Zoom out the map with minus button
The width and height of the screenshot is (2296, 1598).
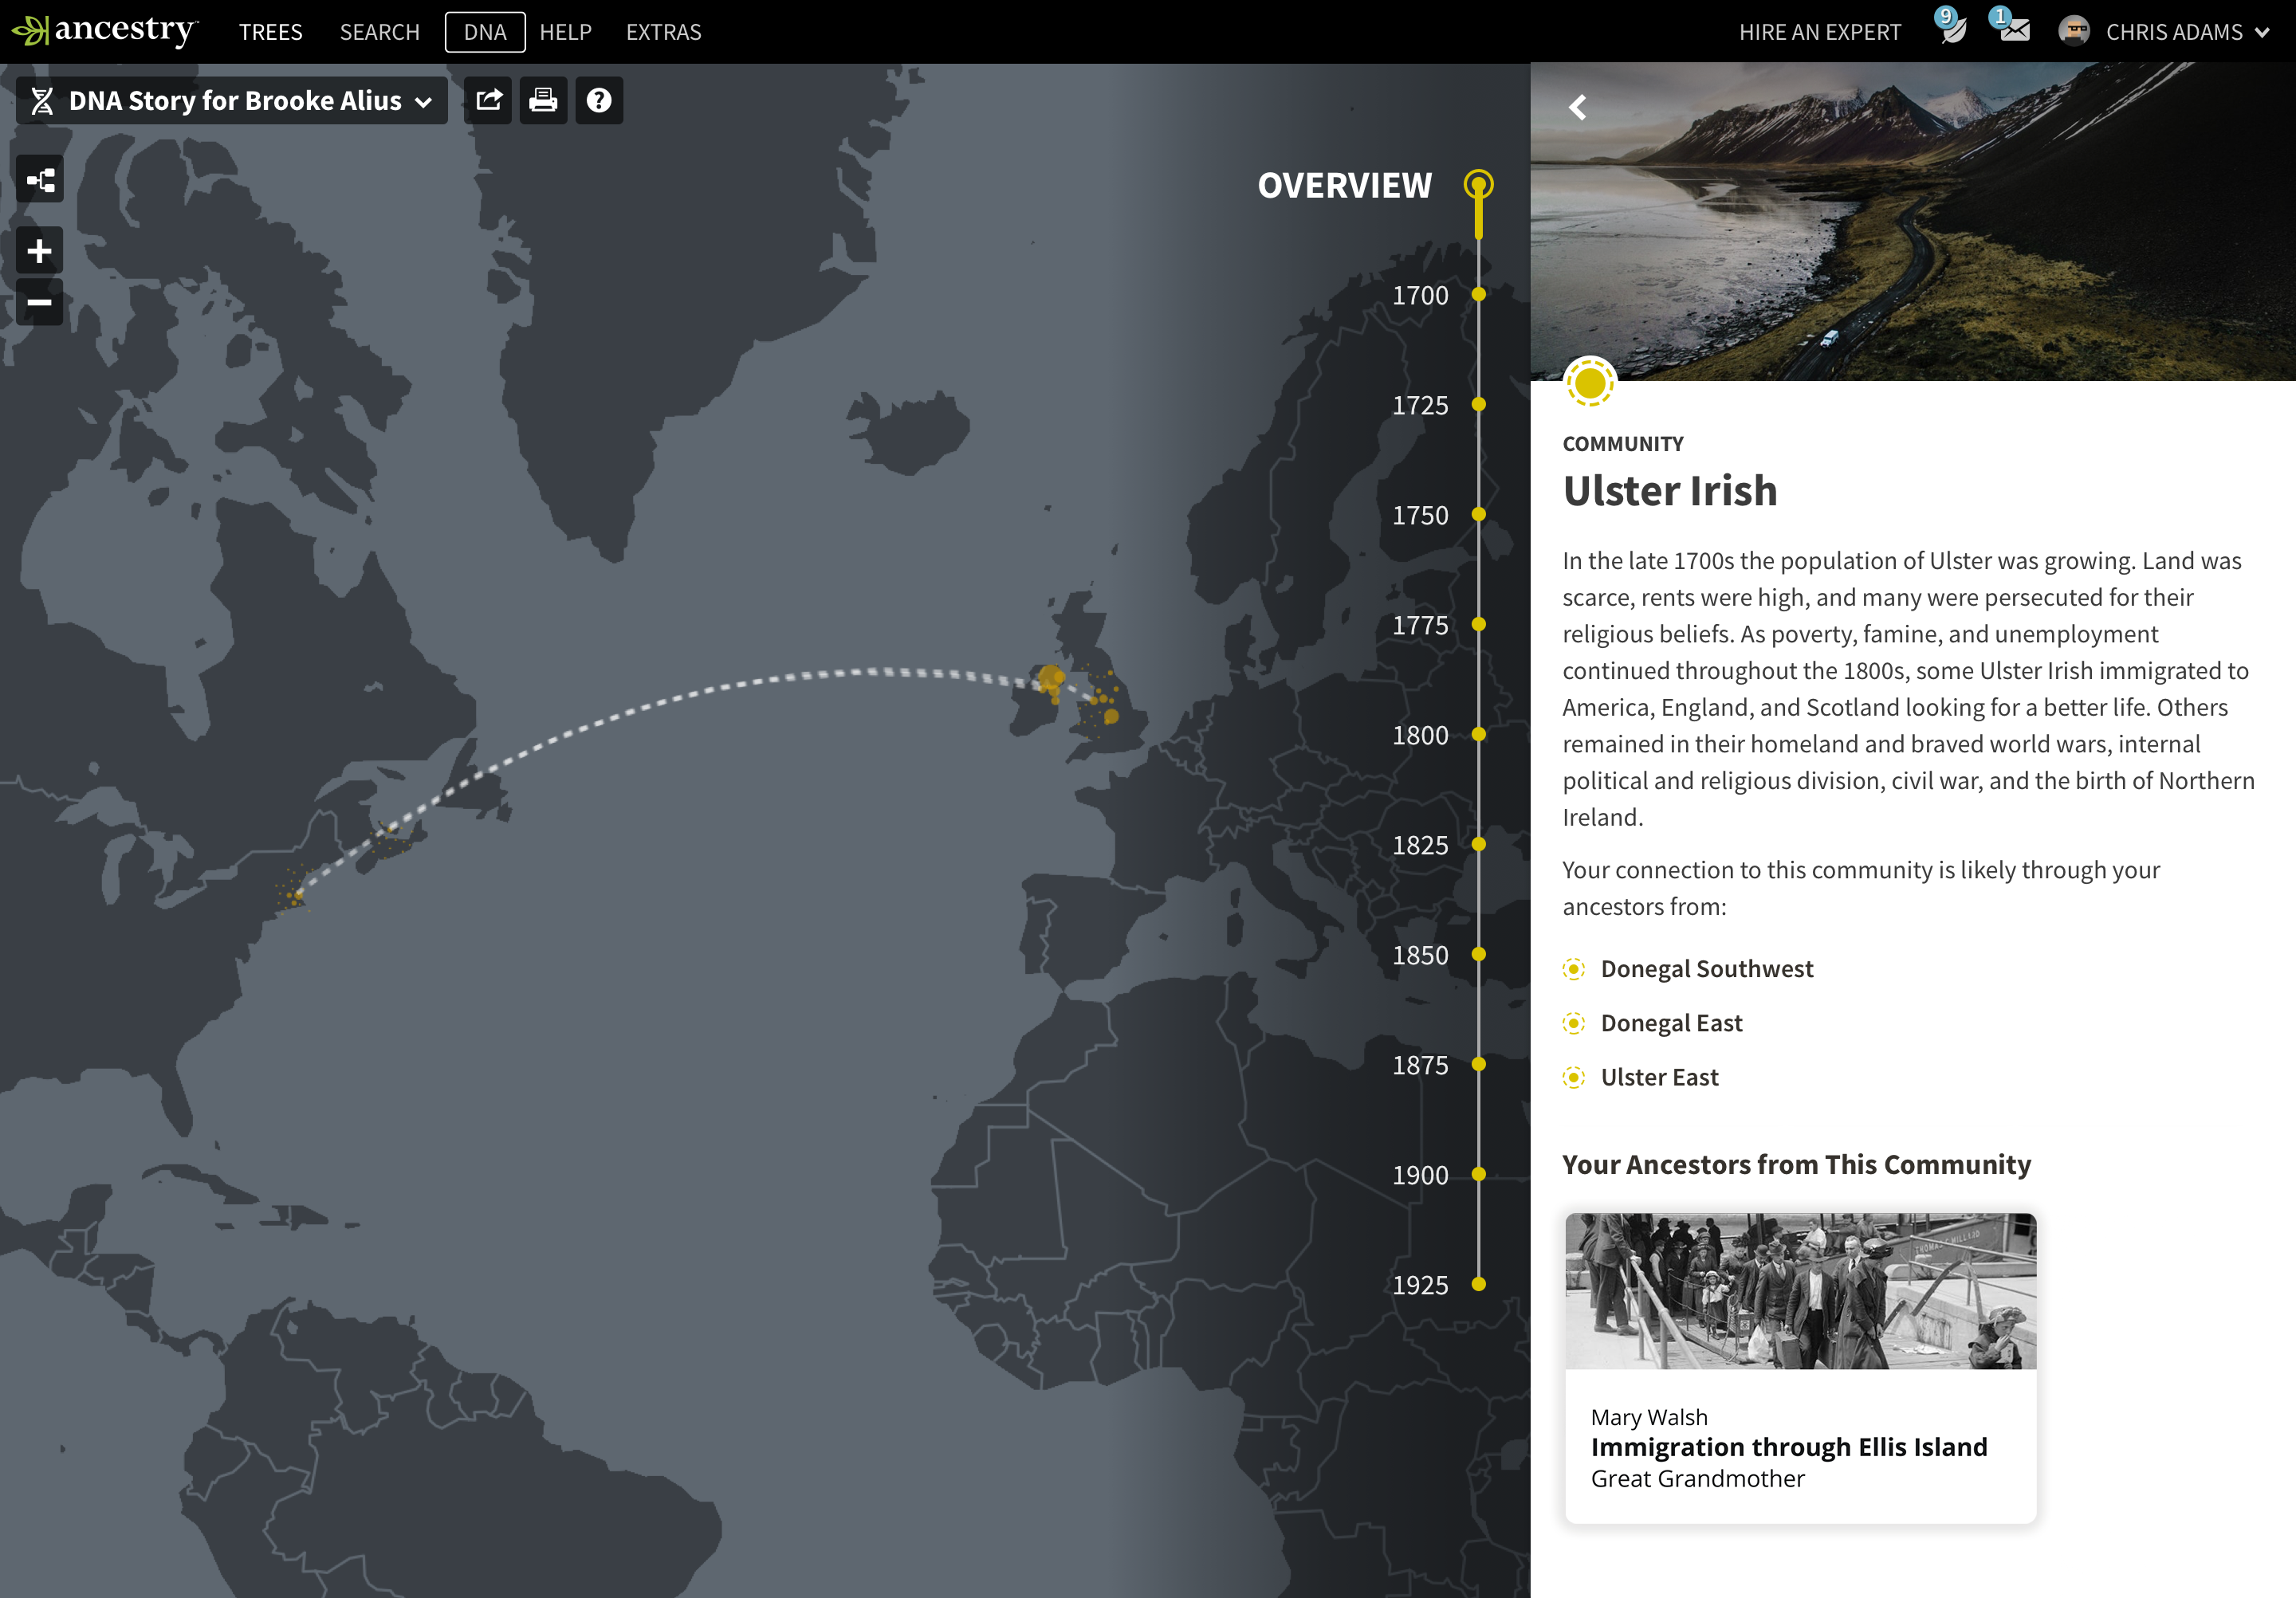click(x=40, y=302)
